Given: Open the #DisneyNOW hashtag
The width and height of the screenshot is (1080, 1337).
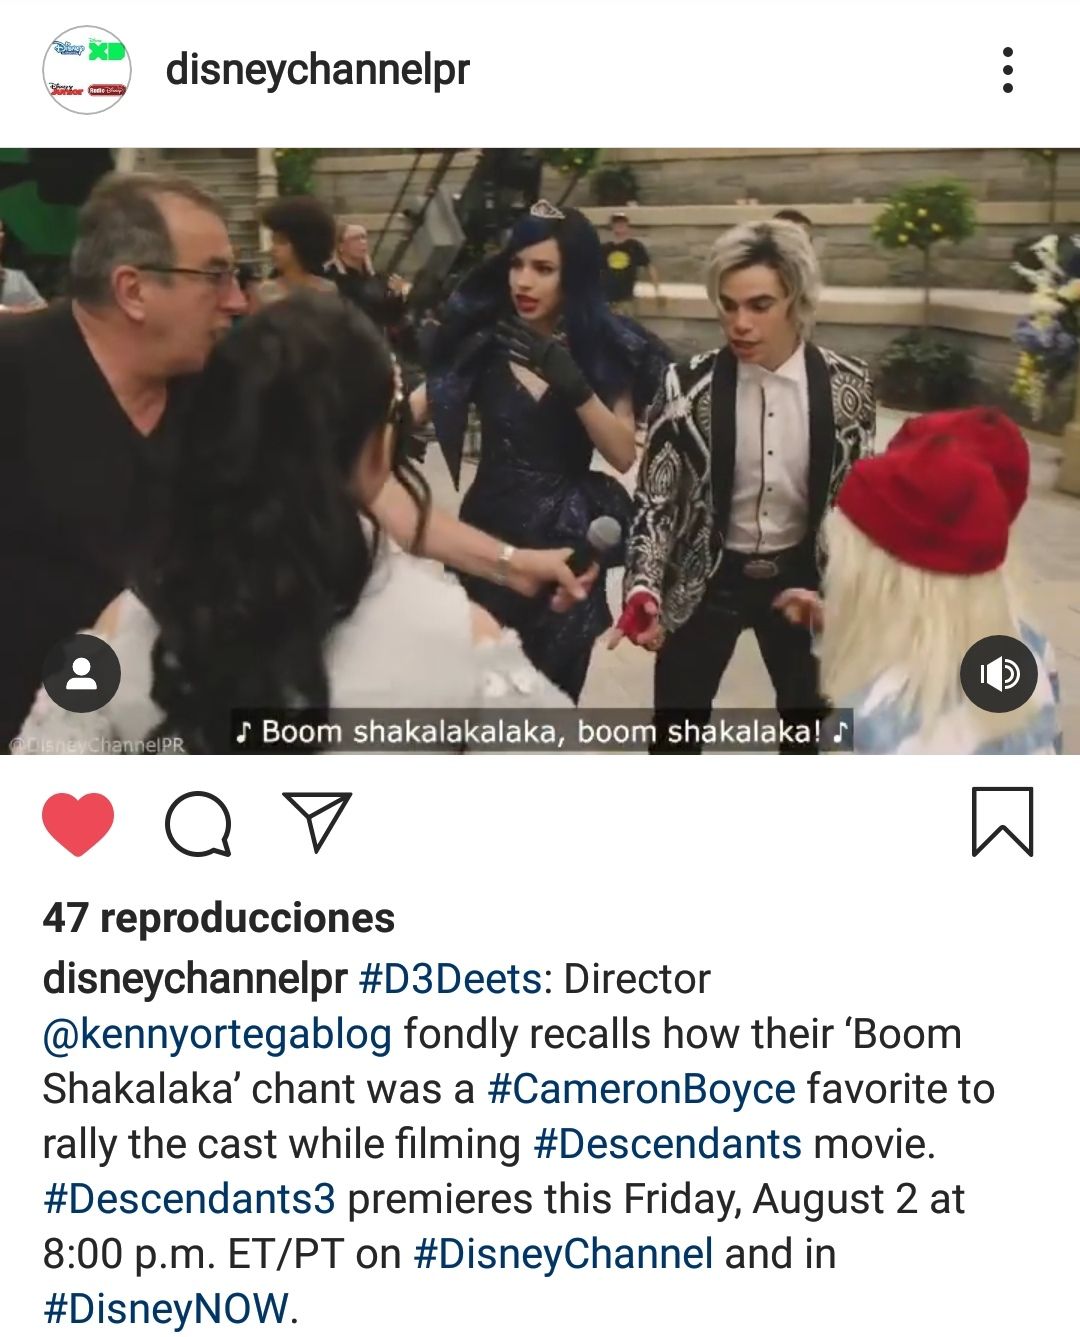Looking at the screenshot, I should coord(167,1309).
